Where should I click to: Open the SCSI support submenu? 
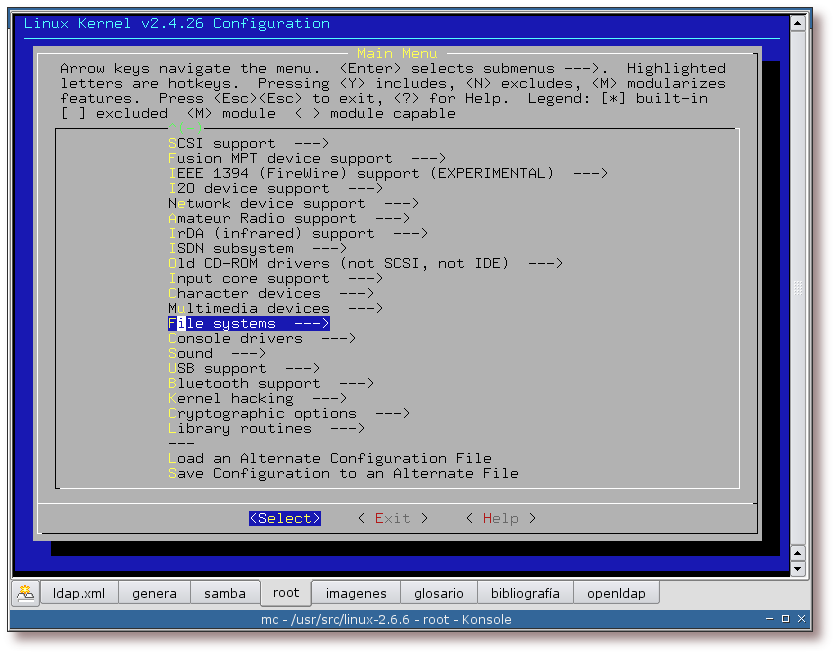point(234,144)
